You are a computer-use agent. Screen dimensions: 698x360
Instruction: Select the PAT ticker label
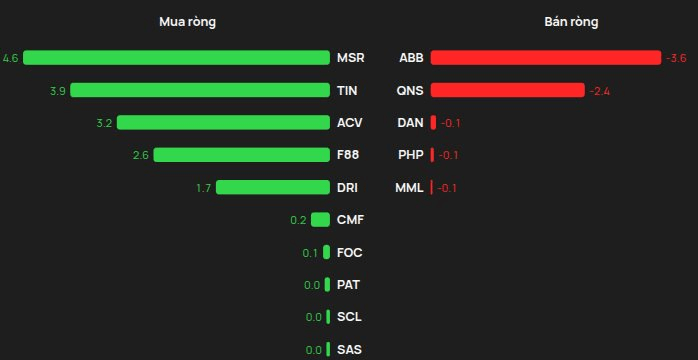click(x=348, y=285)
